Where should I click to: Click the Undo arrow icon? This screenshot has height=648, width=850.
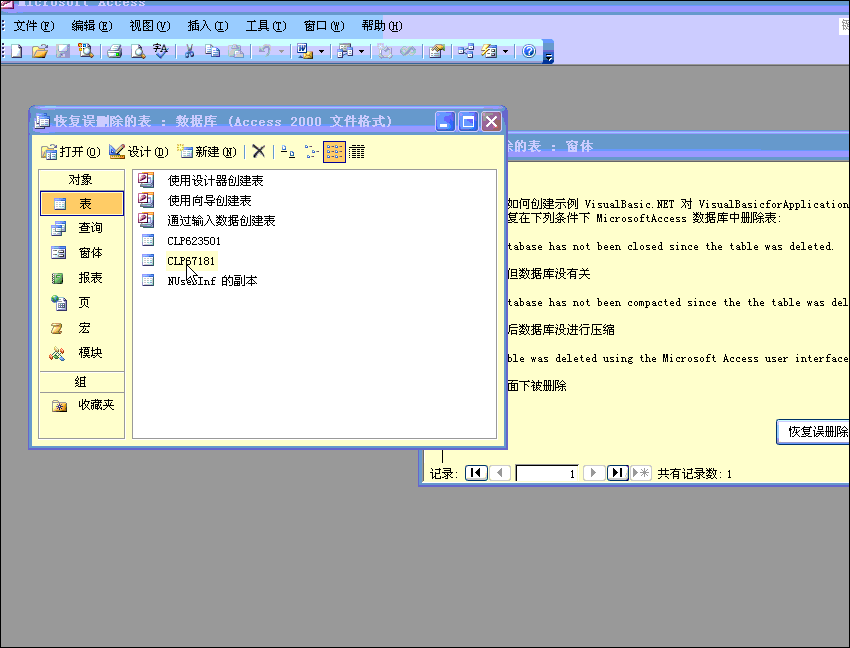click(x=265, y=52)
